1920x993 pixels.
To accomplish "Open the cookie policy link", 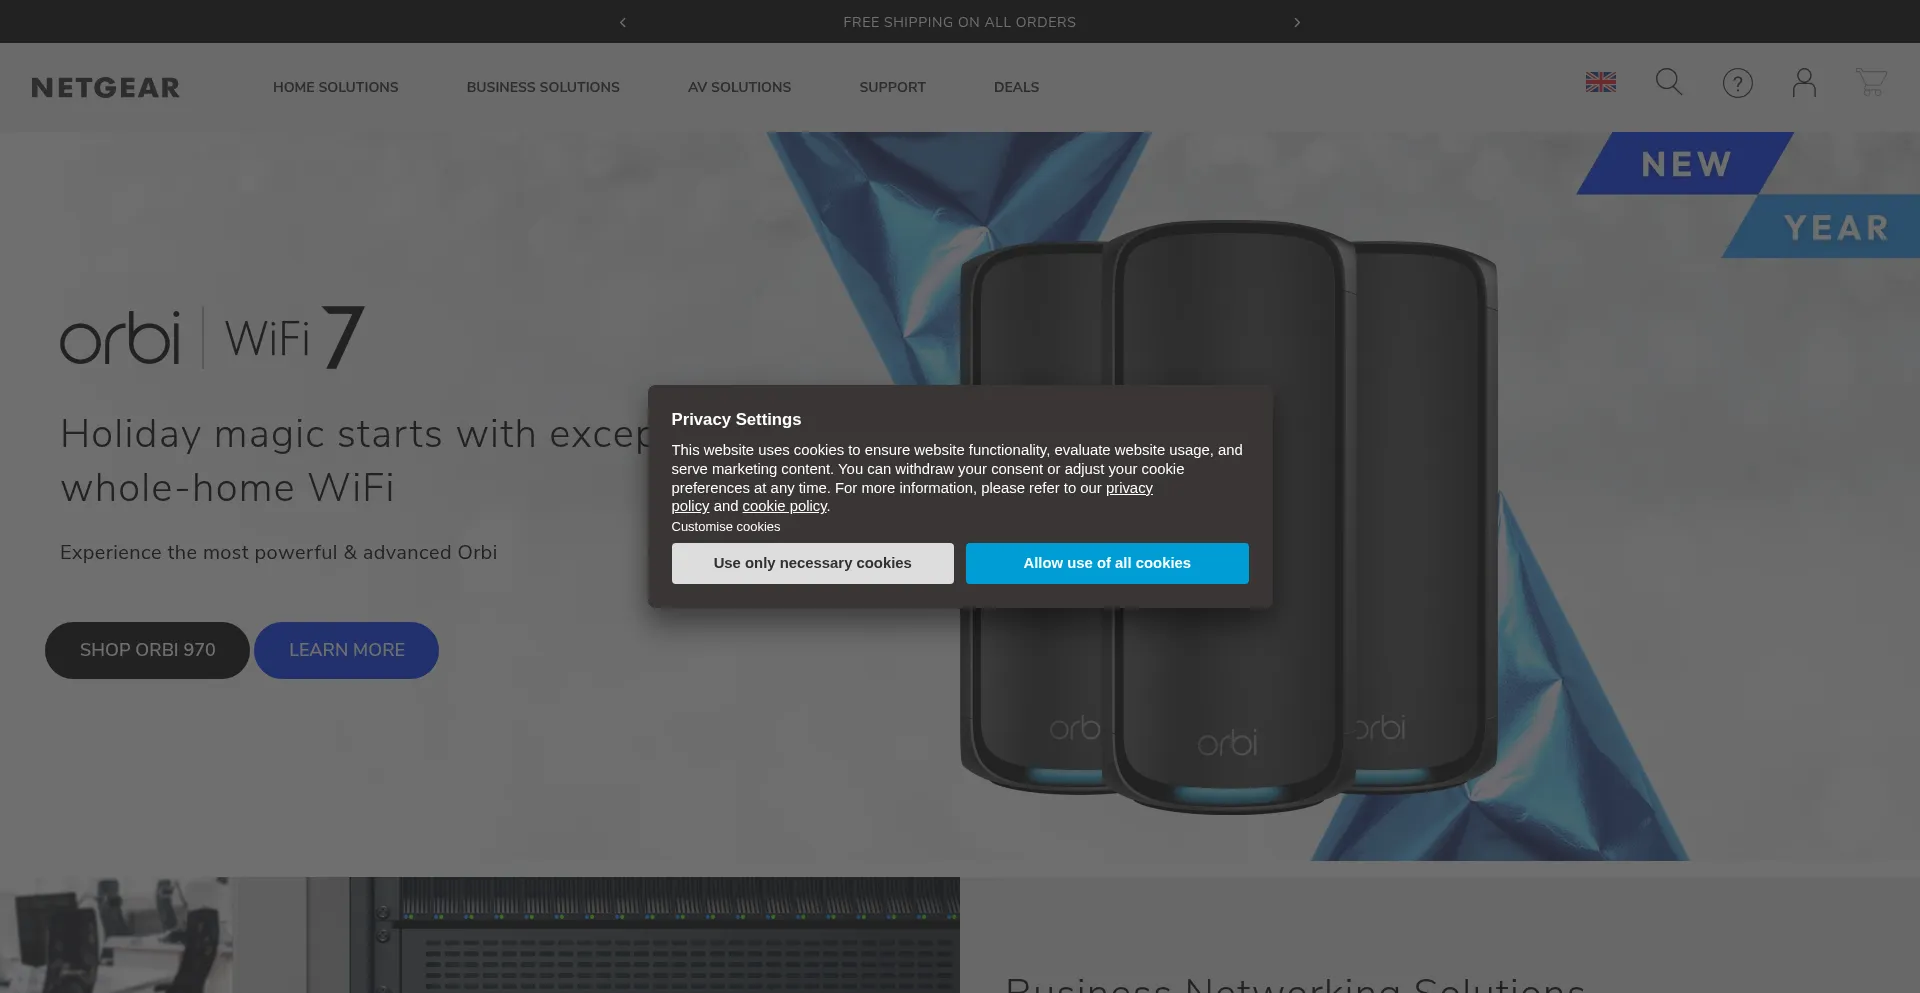I will pos(784,506).
